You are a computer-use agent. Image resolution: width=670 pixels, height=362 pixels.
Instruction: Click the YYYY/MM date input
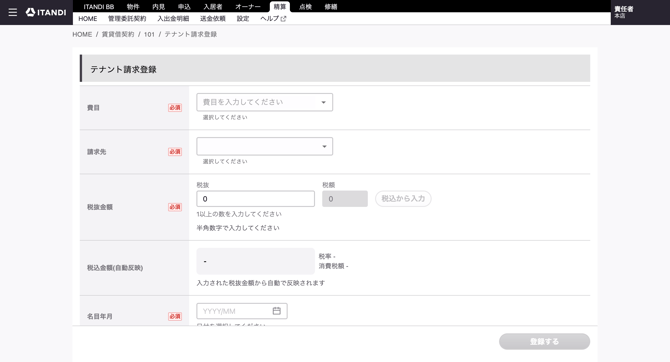pyautogui.click(x=242, y=311)
